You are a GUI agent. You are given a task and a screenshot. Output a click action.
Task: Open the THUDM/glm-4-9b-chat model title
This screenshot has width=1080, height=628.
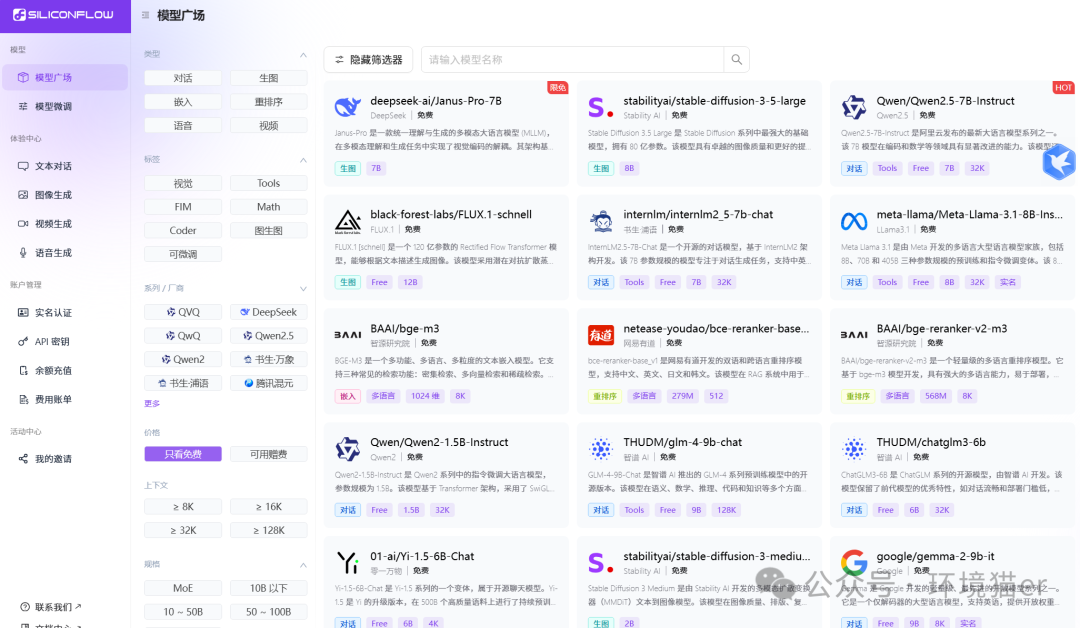(683, 442)
